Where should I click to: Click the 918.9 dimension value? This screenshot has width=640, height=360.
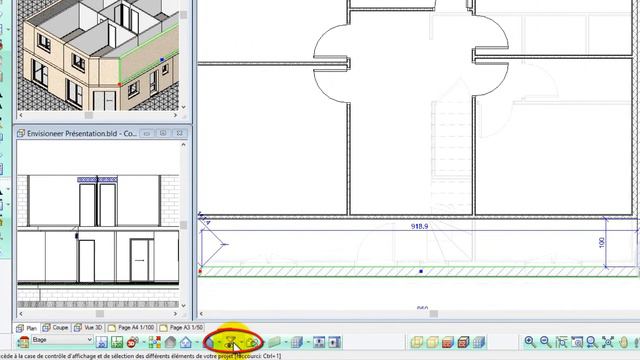coord(420,226)
